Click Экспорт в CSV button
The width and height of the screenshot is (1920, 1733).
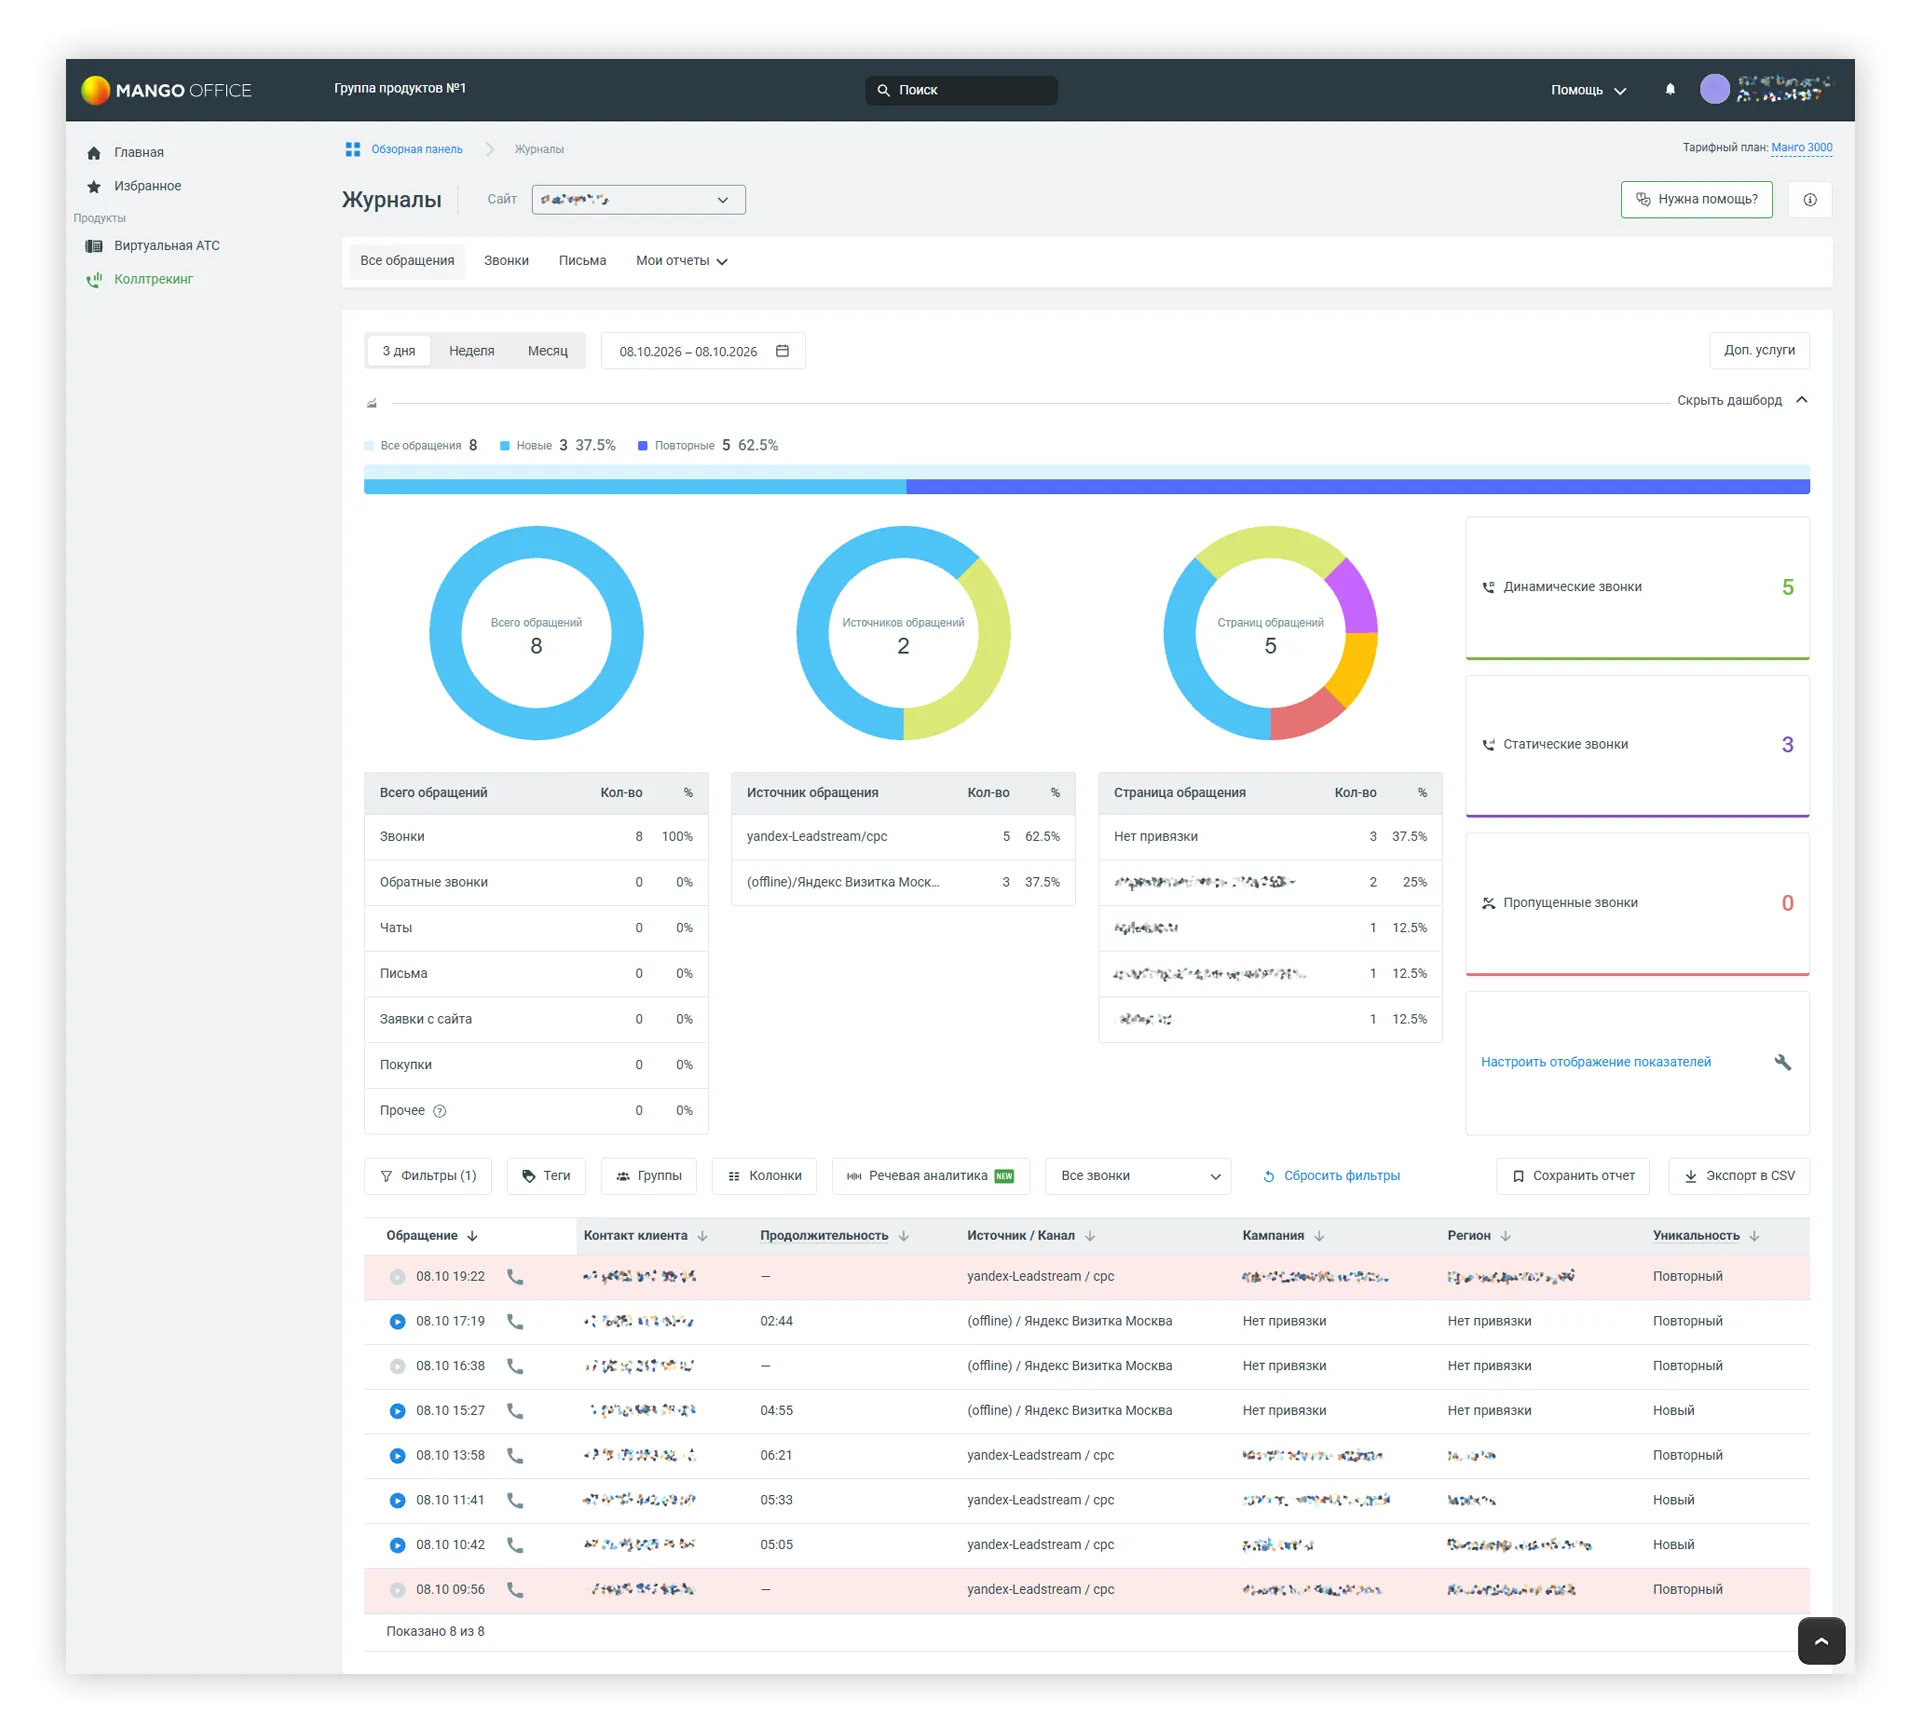(x=1738, y=1176)
